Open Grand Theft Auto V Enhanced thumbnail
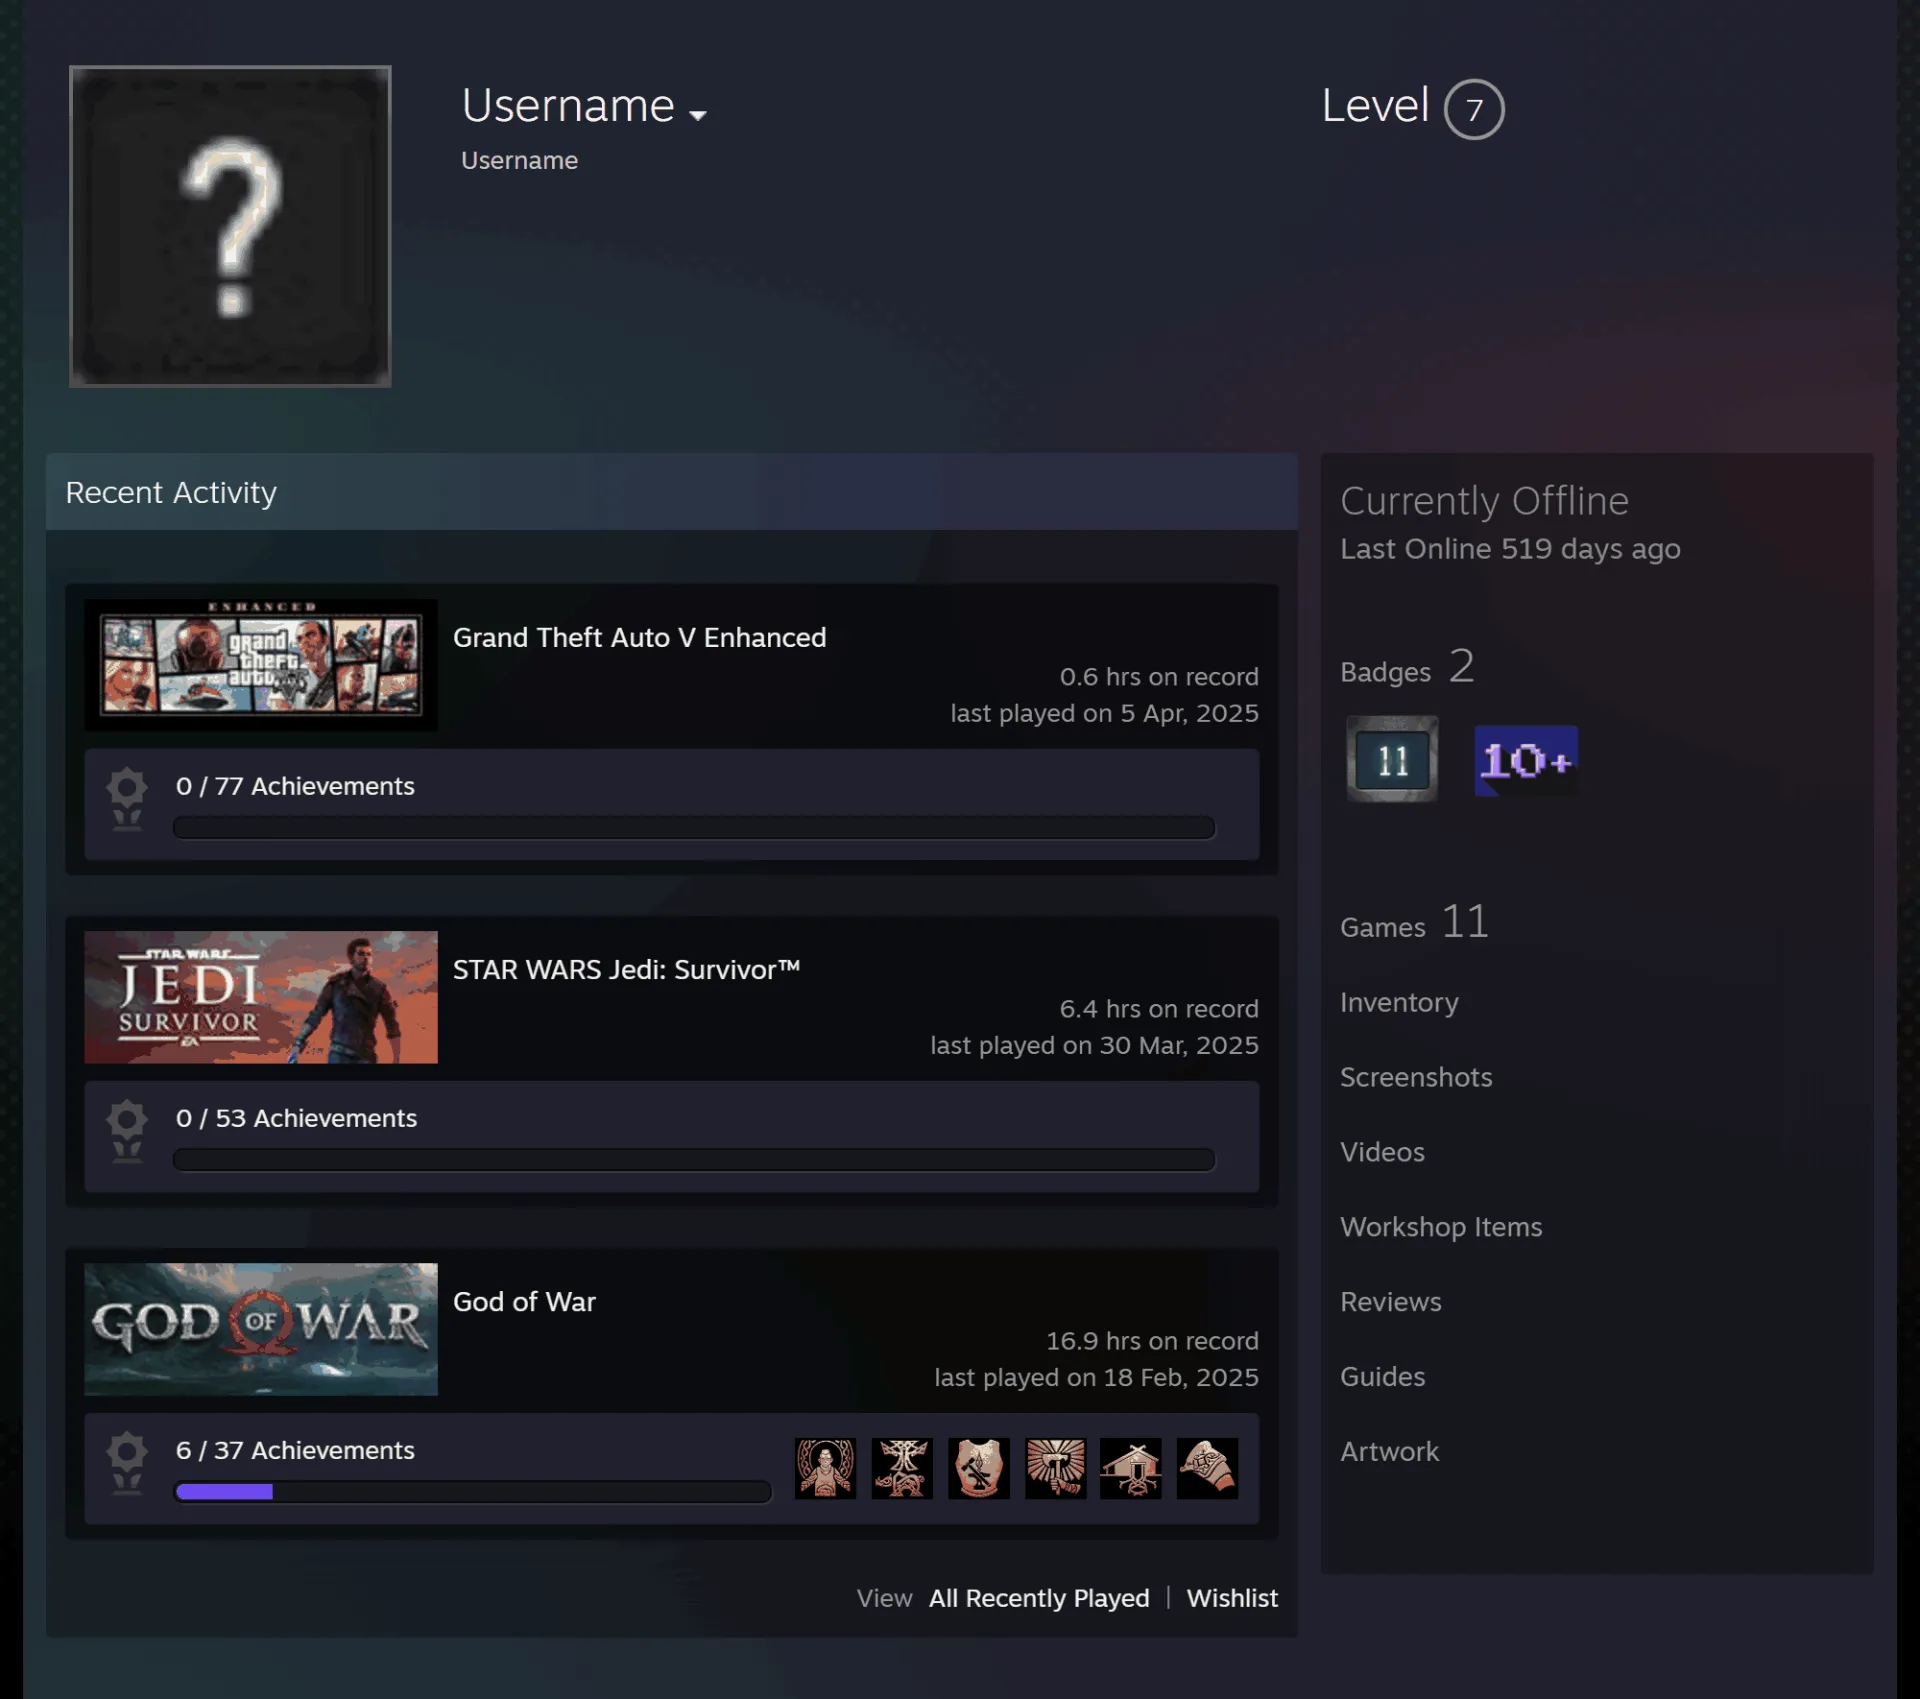Screen dimensions: 1920x1699 261,665
